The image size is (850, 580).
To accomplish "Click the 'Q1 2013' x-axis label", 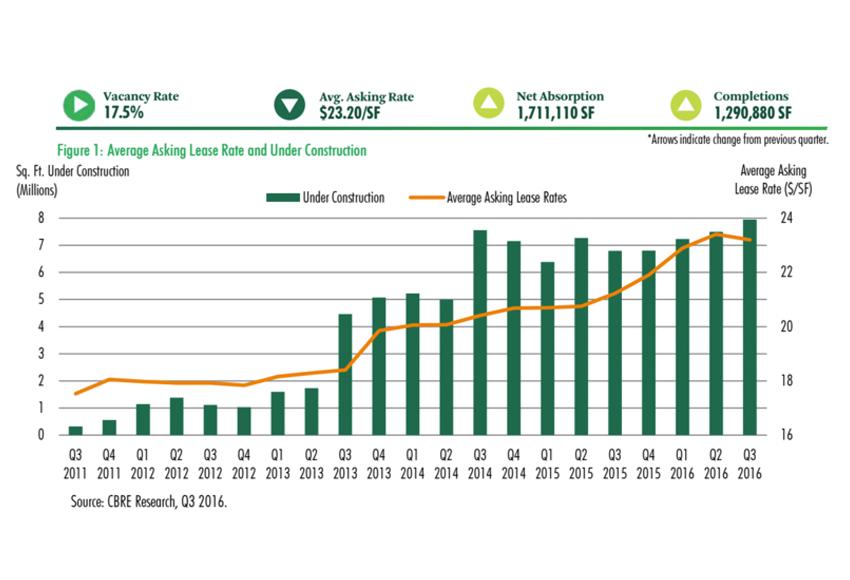I will (x=278, y=465).
